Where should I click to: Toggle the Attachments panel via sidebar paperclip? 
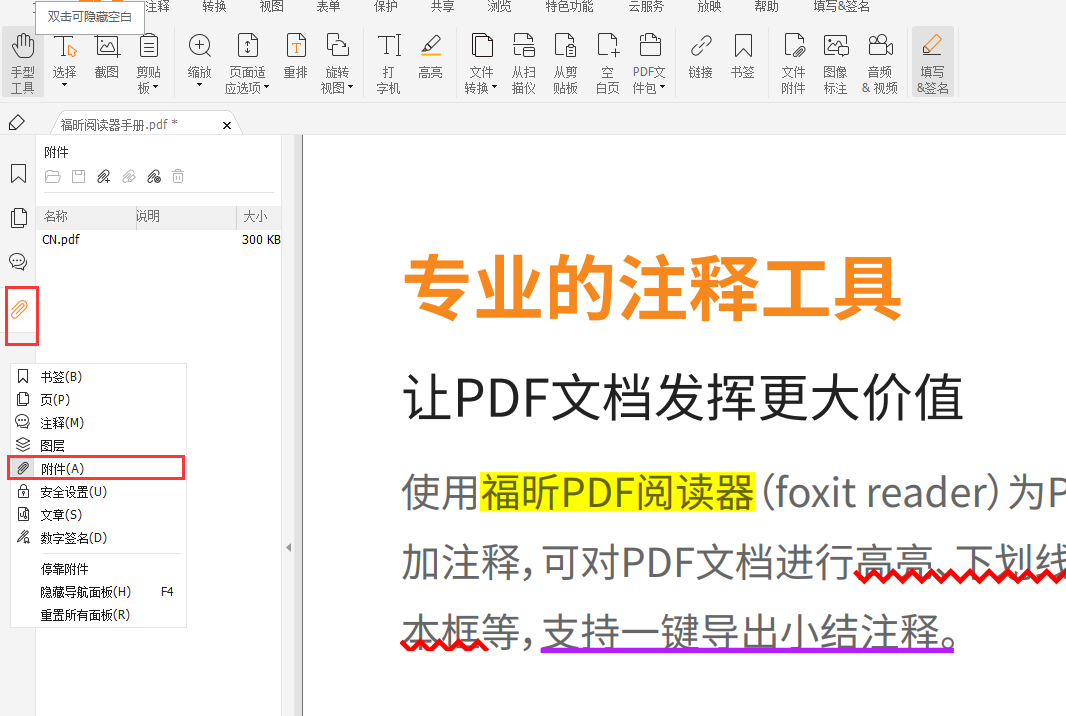tap(19, 309)
